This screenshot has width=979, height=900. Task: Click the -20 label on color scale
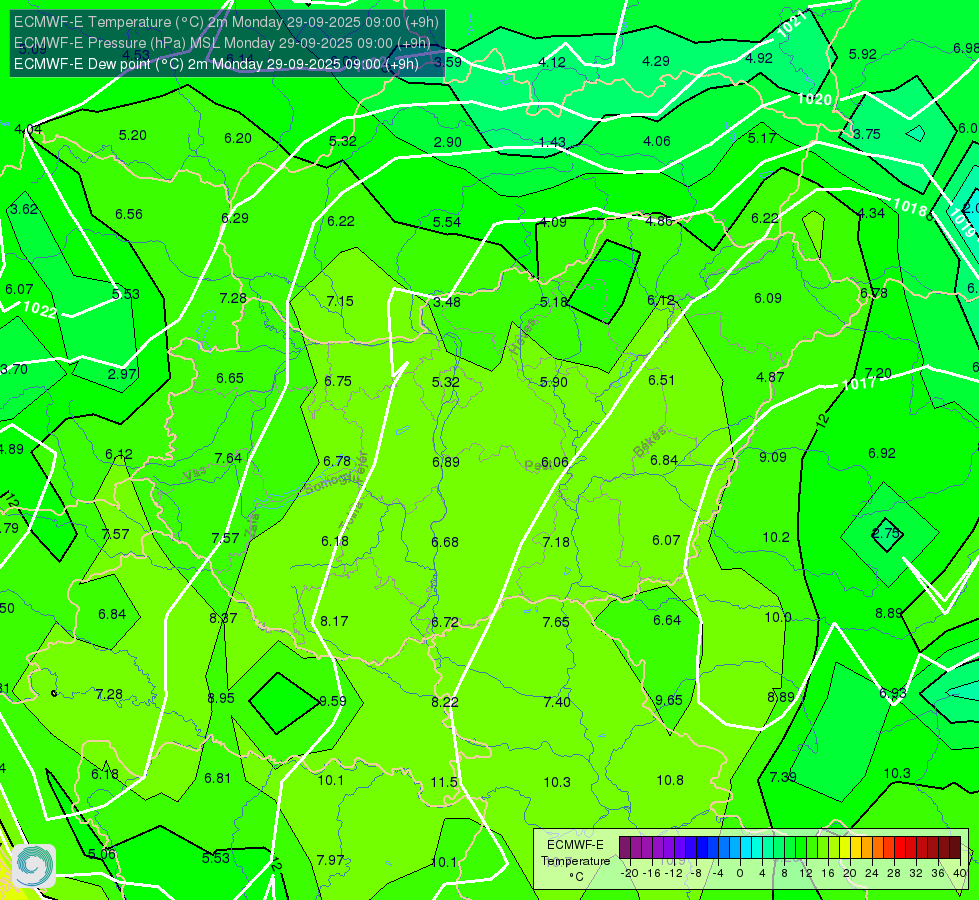click(x=629, y=873)
